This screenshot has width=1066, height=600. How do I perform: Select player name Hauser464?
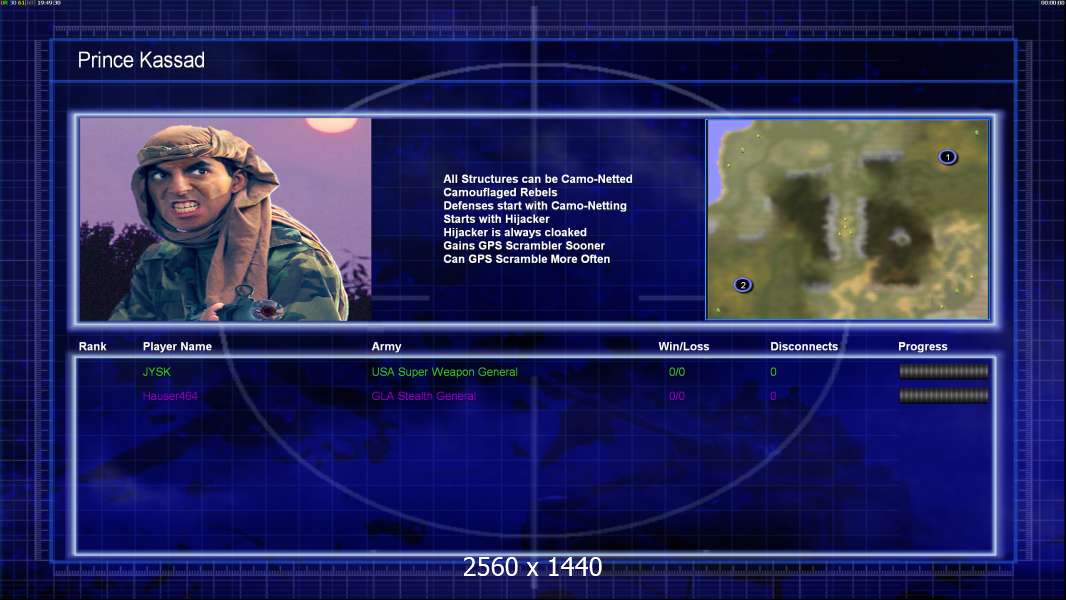(170, 396)
